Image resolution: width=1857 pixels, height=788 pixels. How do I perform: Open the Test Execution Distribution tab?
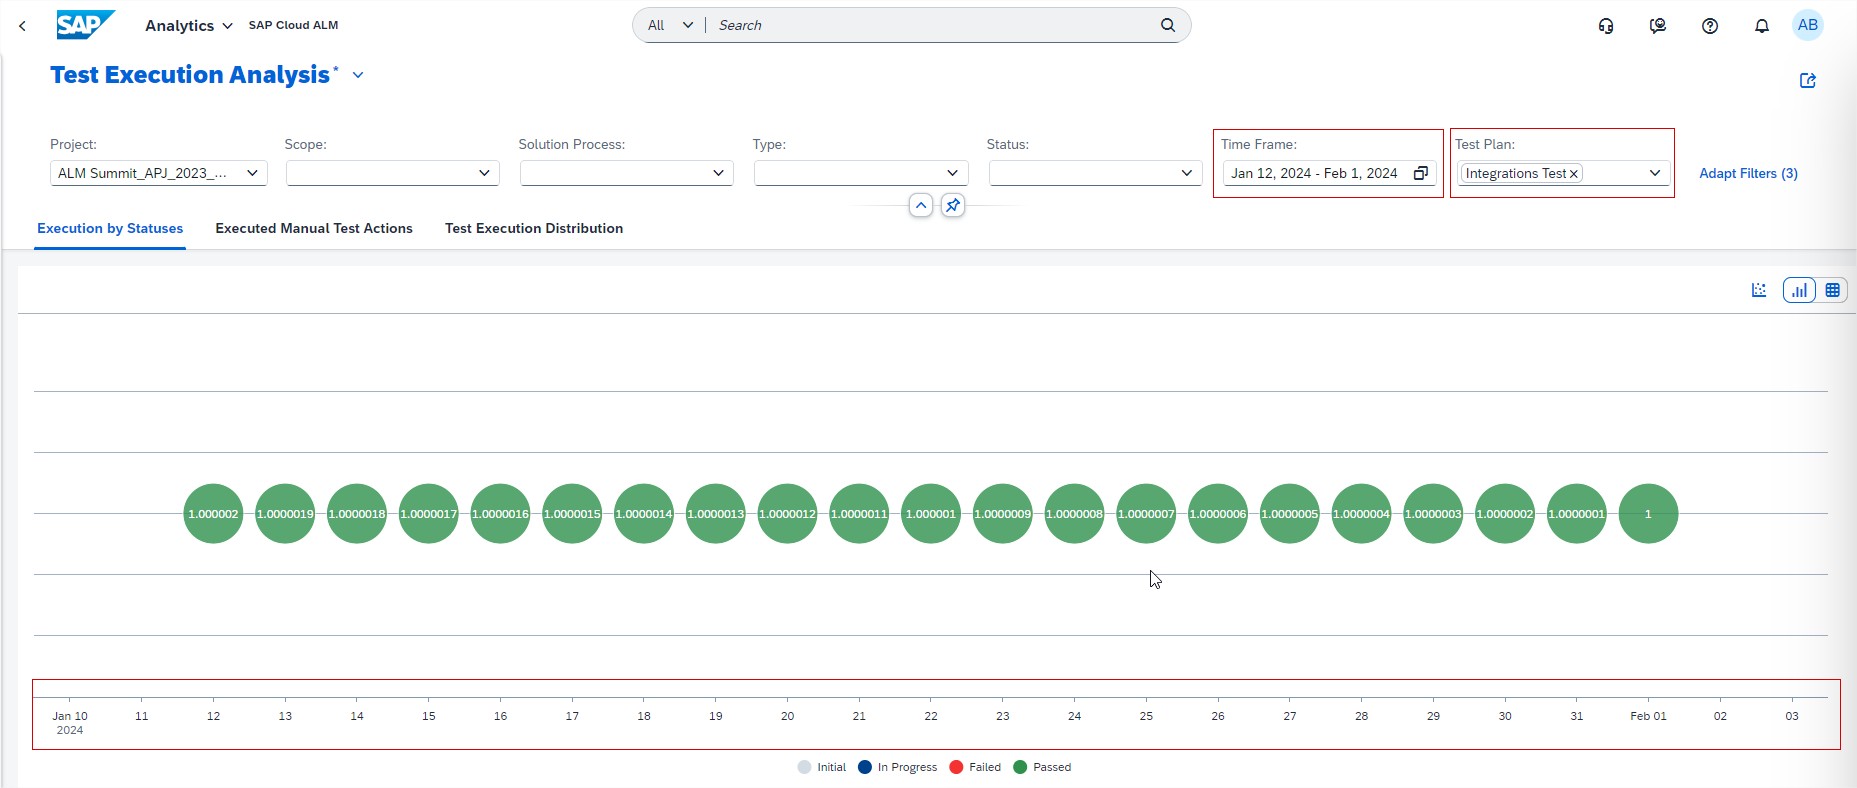coord(534,228)
